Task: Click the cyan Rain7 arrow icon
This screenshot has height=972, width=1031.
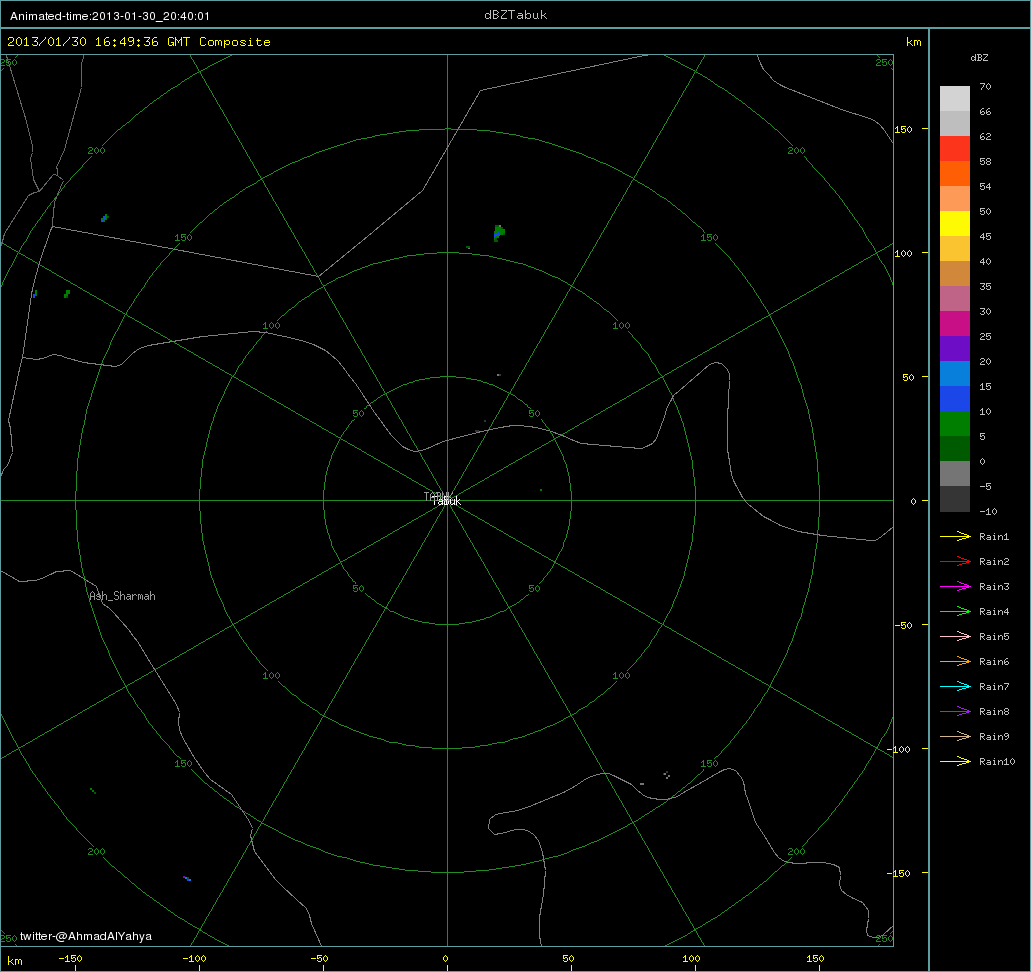Action: [955, 687]
